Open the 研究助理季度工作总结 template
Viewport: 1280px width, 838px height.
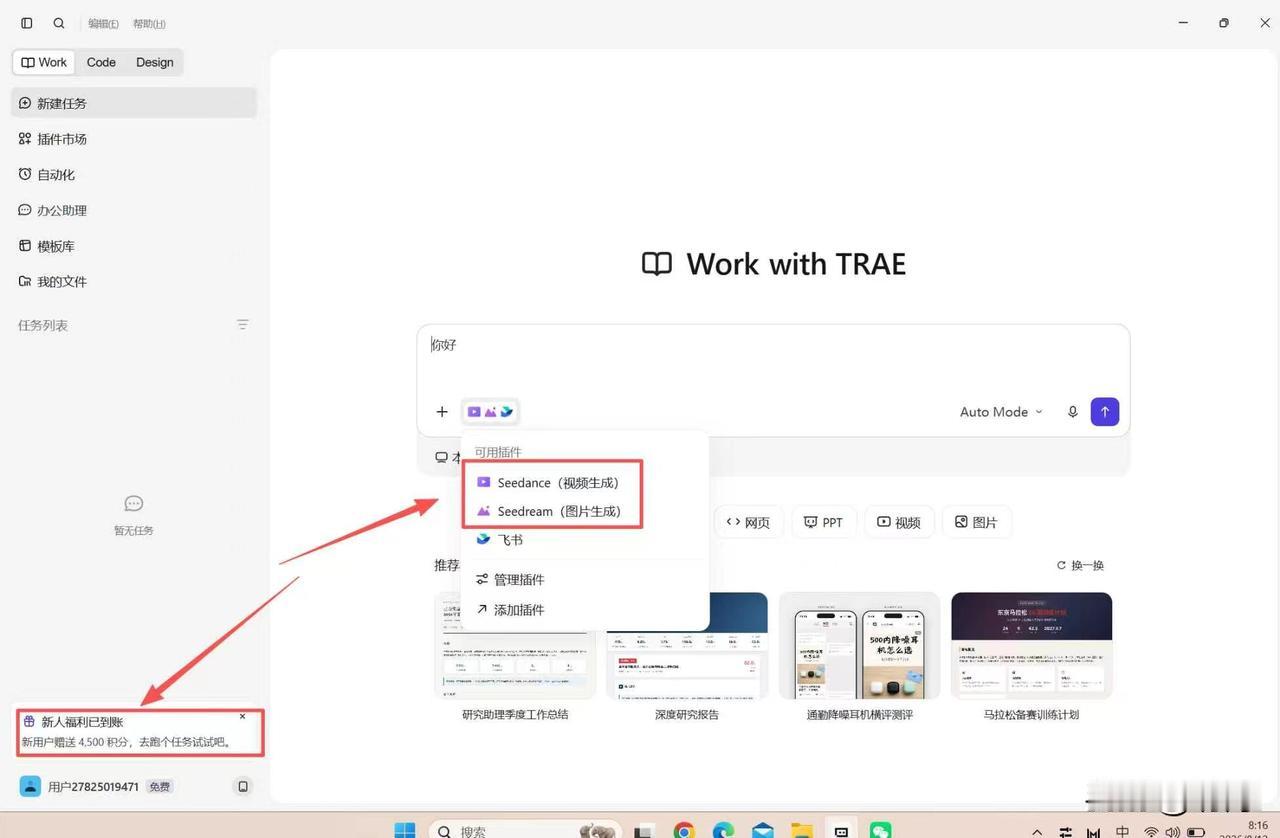[x=515, y=657]
